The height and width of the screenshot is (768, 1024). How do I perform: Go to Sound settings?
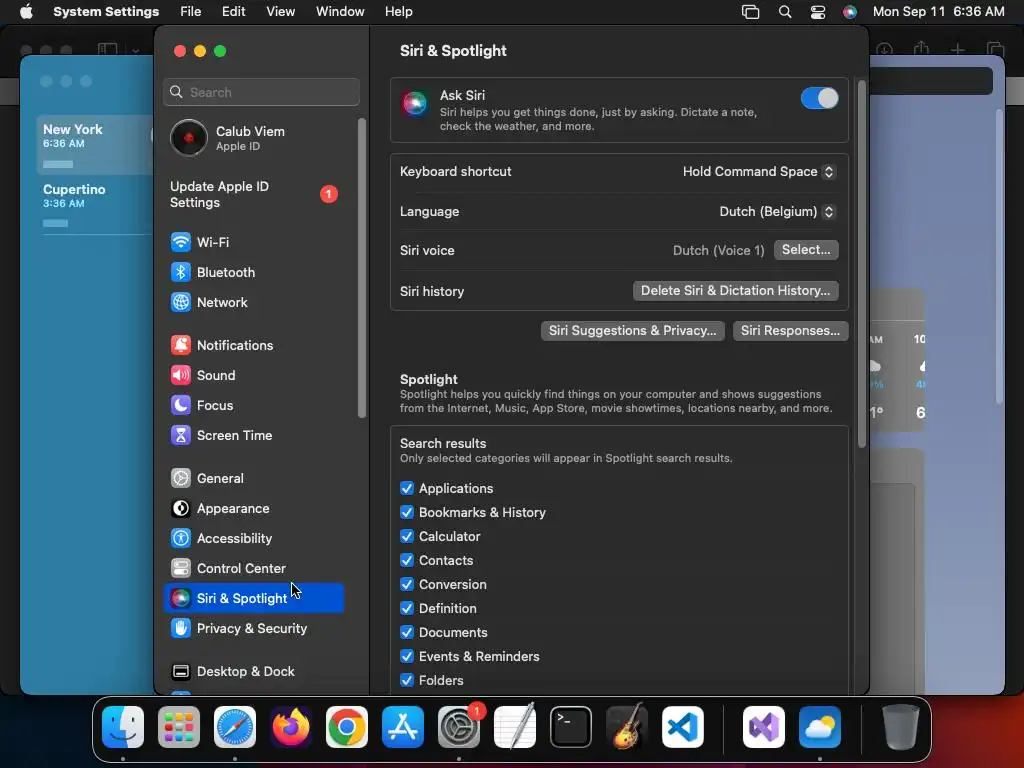tap(253, 376)
